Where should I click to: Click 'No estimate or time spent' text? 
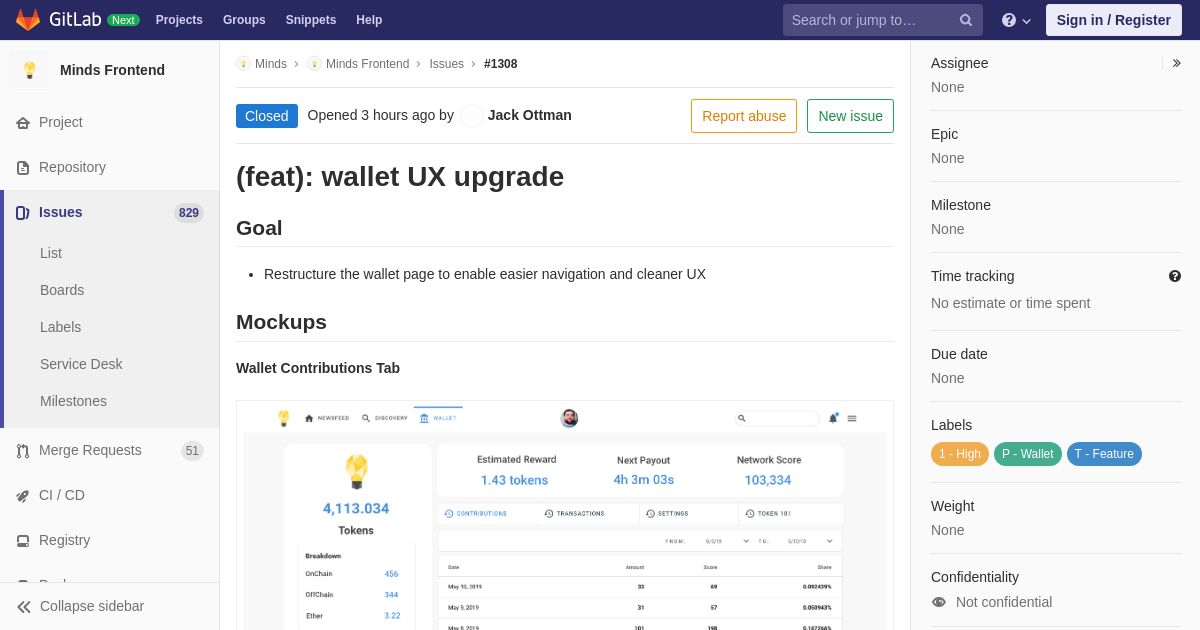pos(1011,303)
